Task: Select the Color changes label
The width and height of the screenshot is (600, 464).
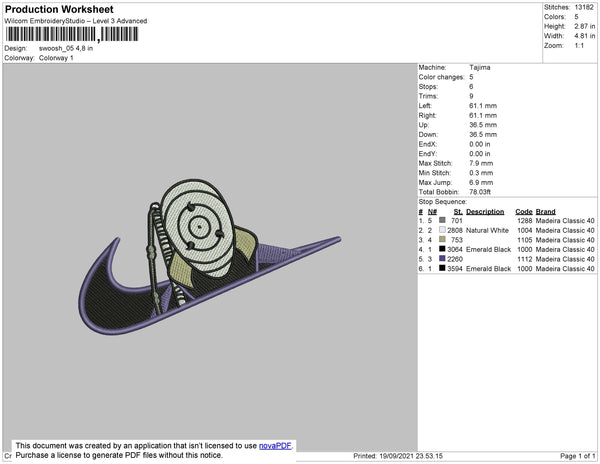Action: 441,77
